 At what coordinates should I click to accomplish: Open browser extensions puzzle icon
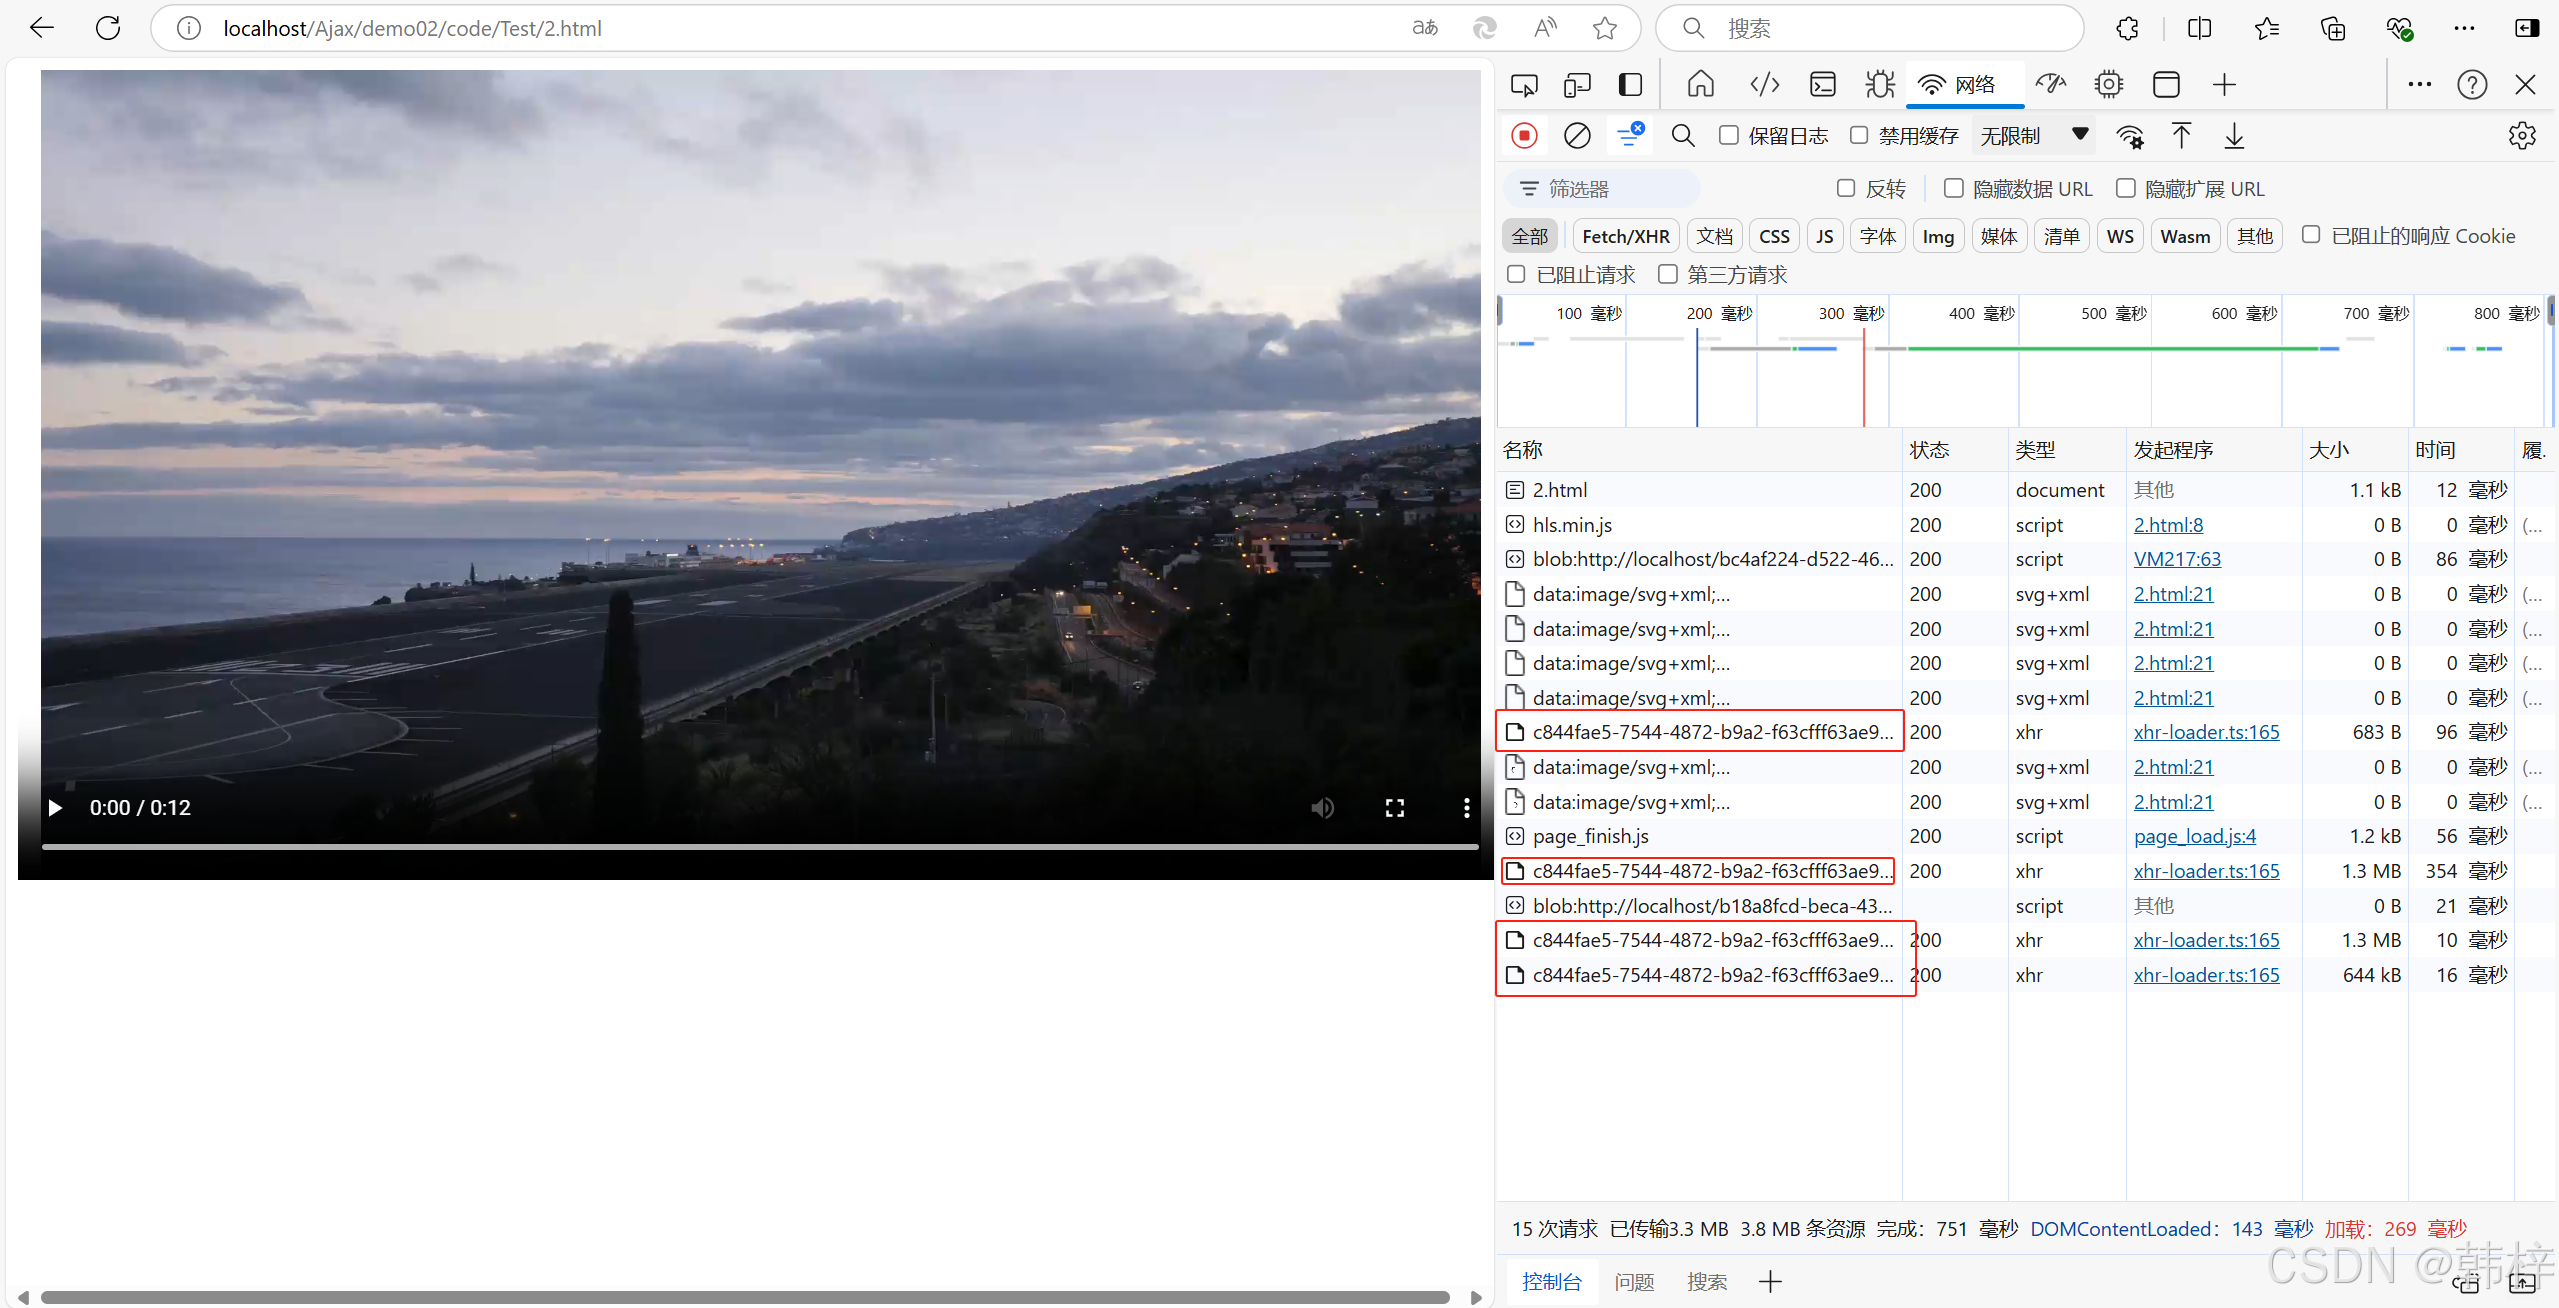(2127, 28)
